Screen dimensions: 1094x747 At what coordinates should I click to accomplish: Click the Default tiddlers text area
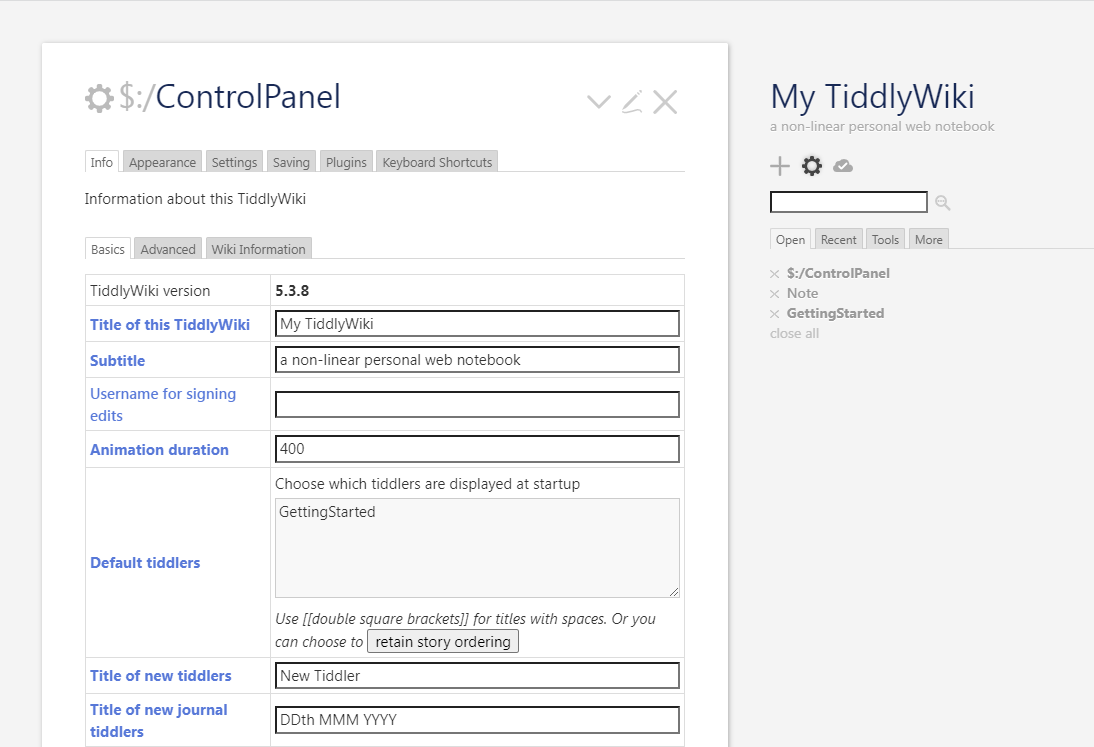477,548
